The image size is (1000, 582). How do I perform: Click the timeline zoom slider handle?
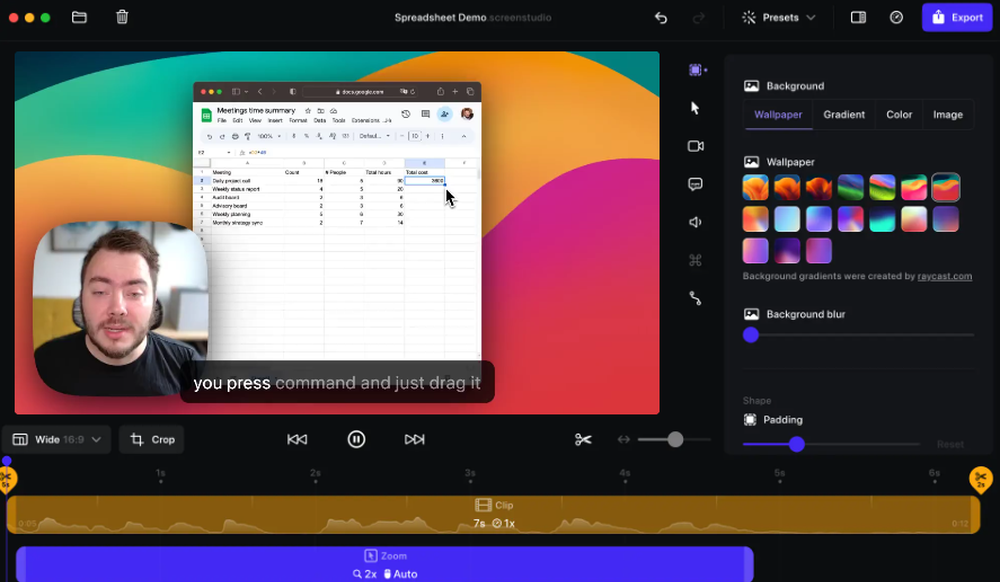pyautogui.click(x=675, y=439)
